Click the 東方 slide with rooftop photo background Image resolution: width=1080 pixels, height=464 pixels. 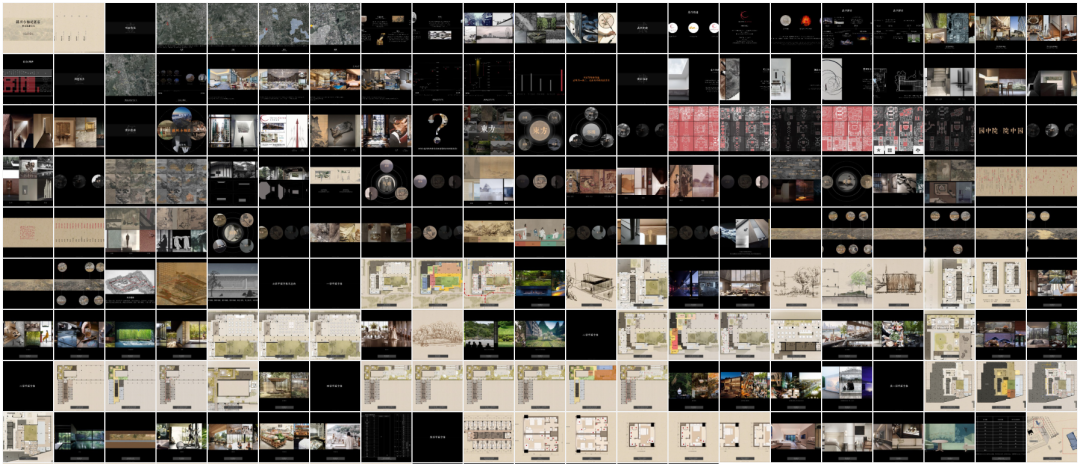coord(487,129)
